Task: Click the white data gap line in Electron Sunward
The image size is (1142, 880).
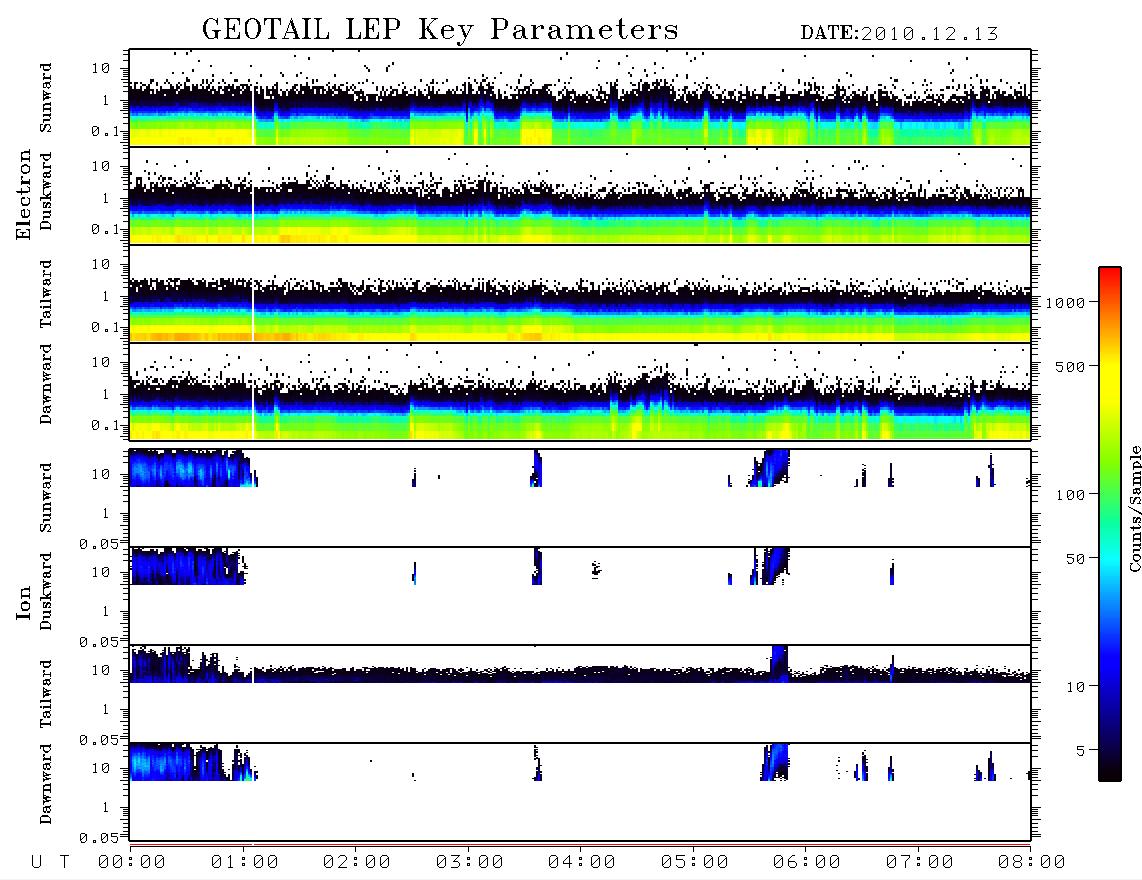Action: pos(253,115)
